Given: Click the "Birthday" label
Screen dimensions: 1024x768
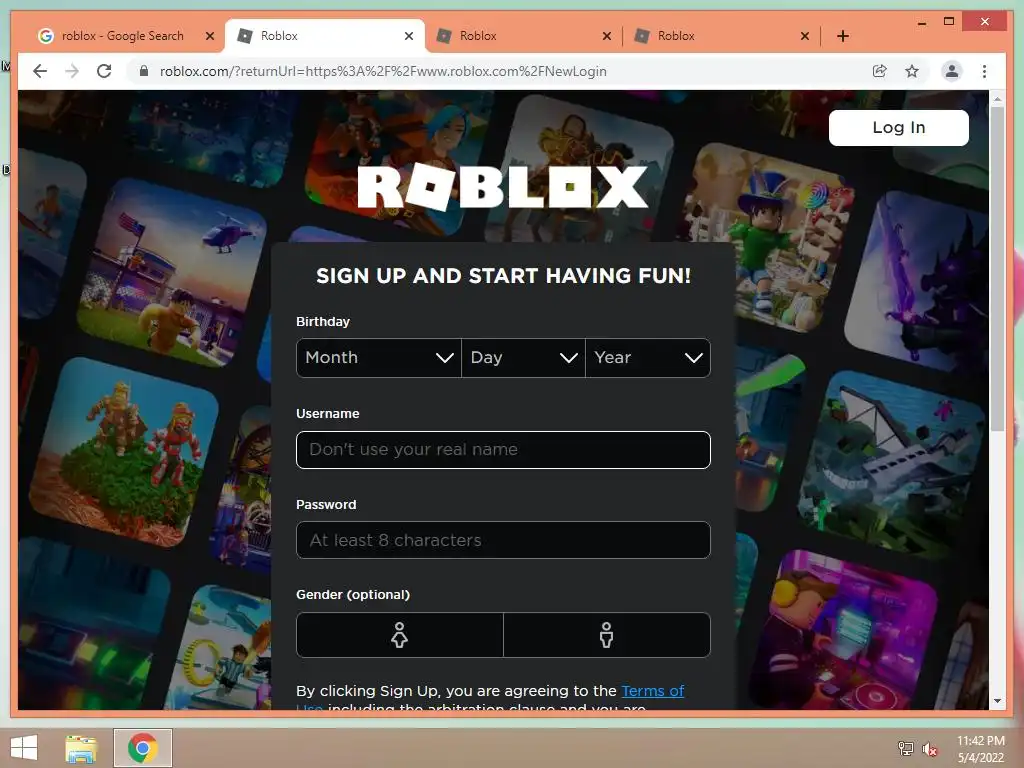Looking at the screenshot, I should pyautogui.click(x=323, y=321).
